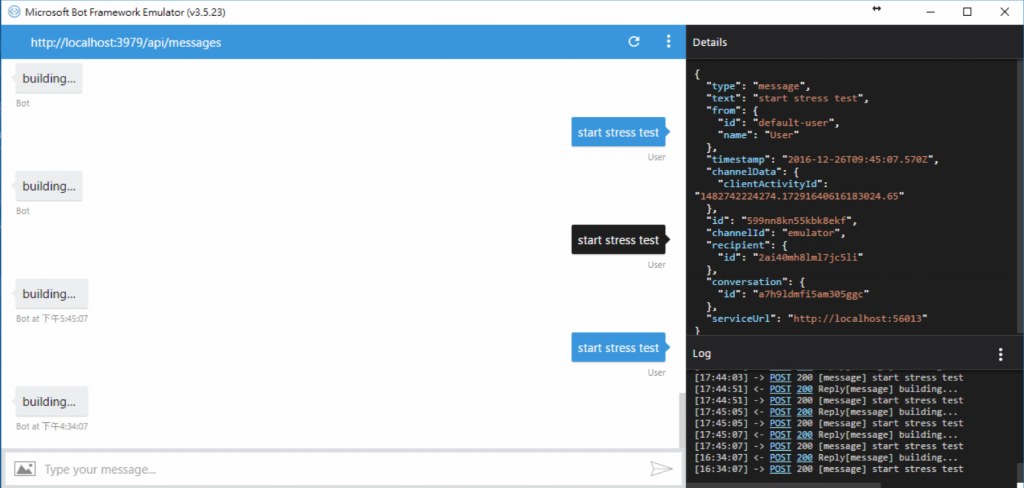Close the emulator window

[x=1003, y=12]
